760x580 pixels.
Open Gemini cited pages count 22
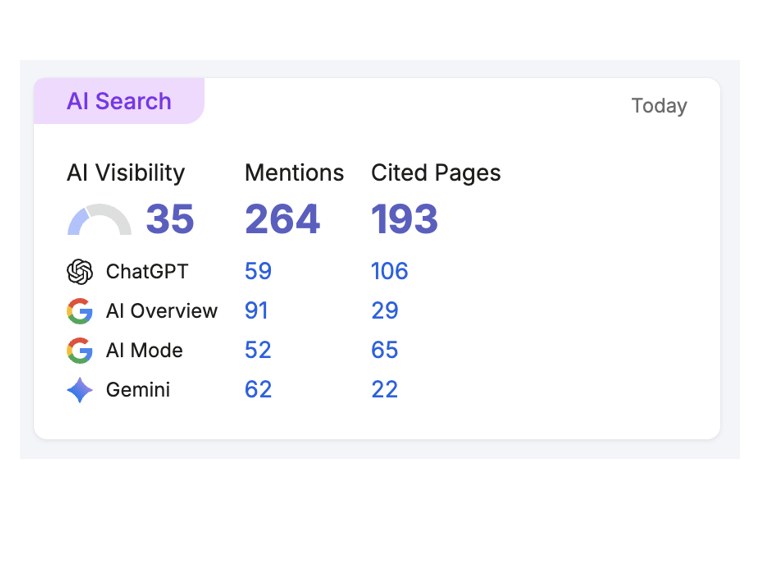pos(385,390)
